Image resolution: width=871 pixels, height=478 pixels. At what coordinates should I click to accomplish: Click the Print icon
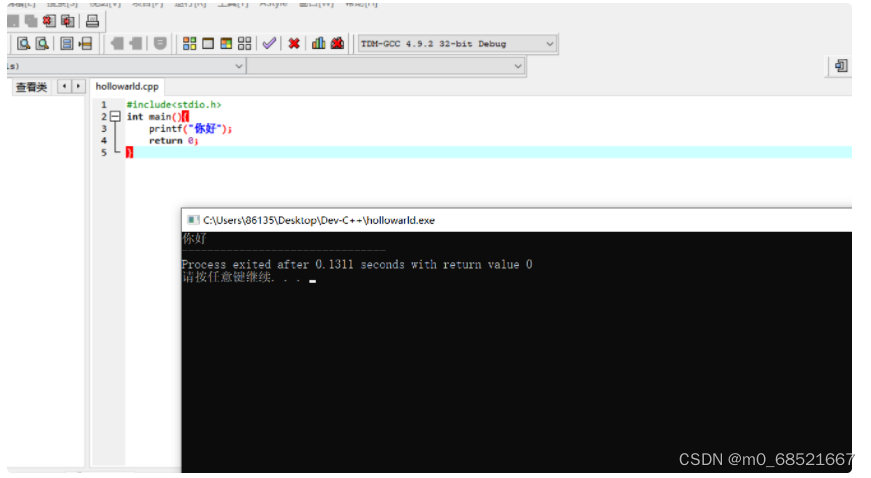[92, 22]
